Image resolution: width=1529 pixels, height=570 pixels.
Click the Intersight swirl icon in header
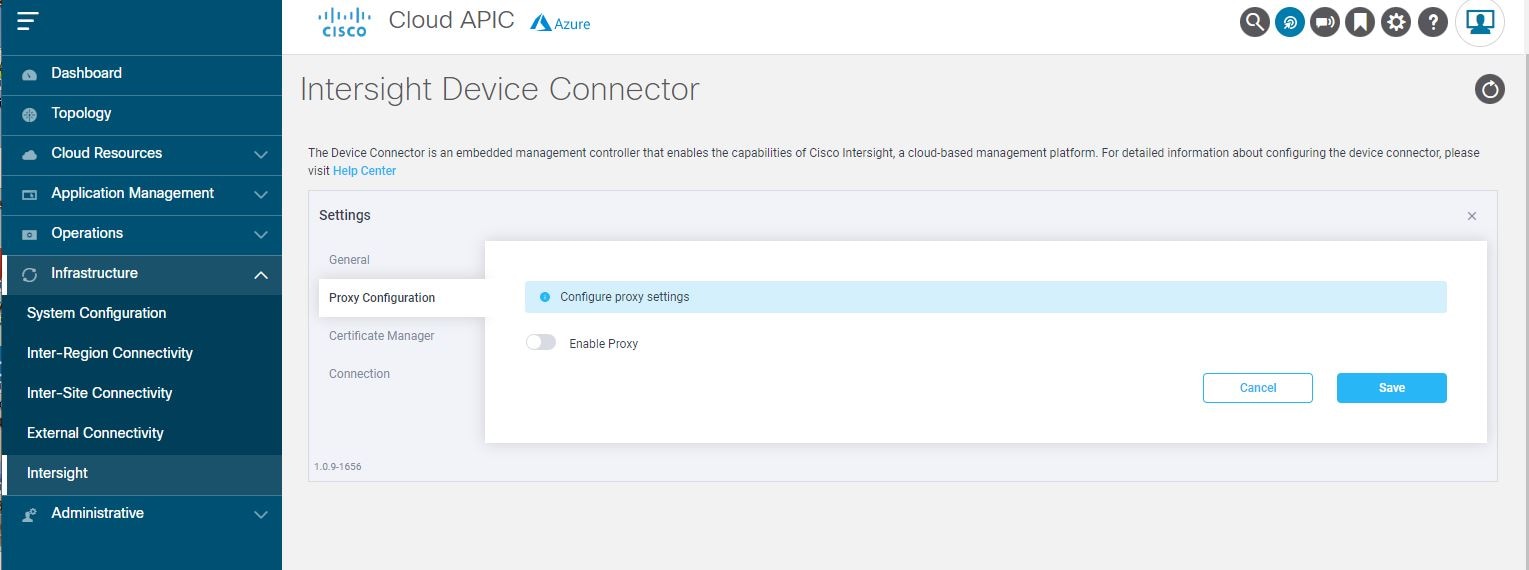pos(1290,22)
